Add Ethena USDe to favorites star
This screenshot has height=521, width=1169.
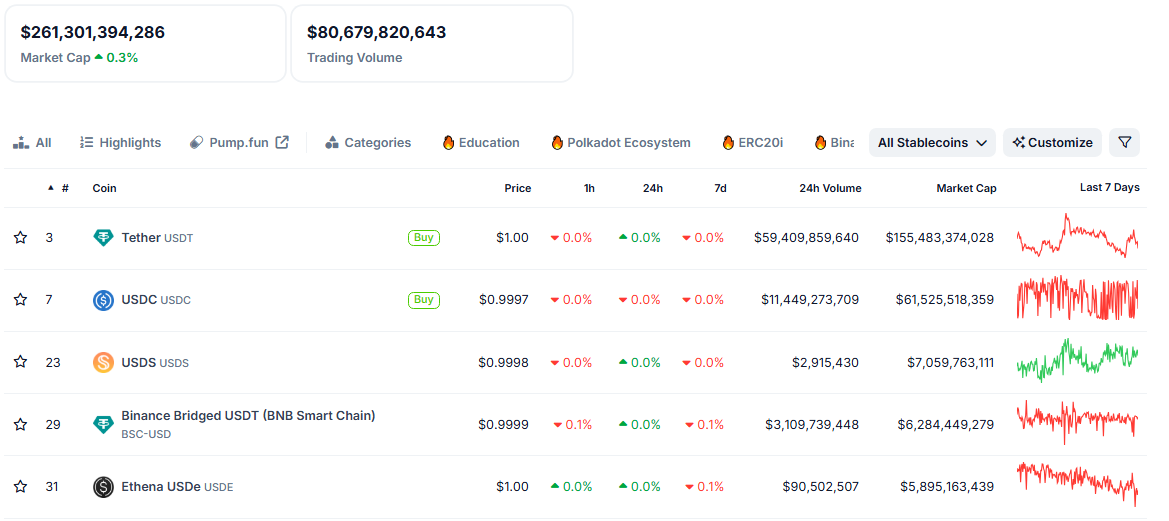[20, 487]
